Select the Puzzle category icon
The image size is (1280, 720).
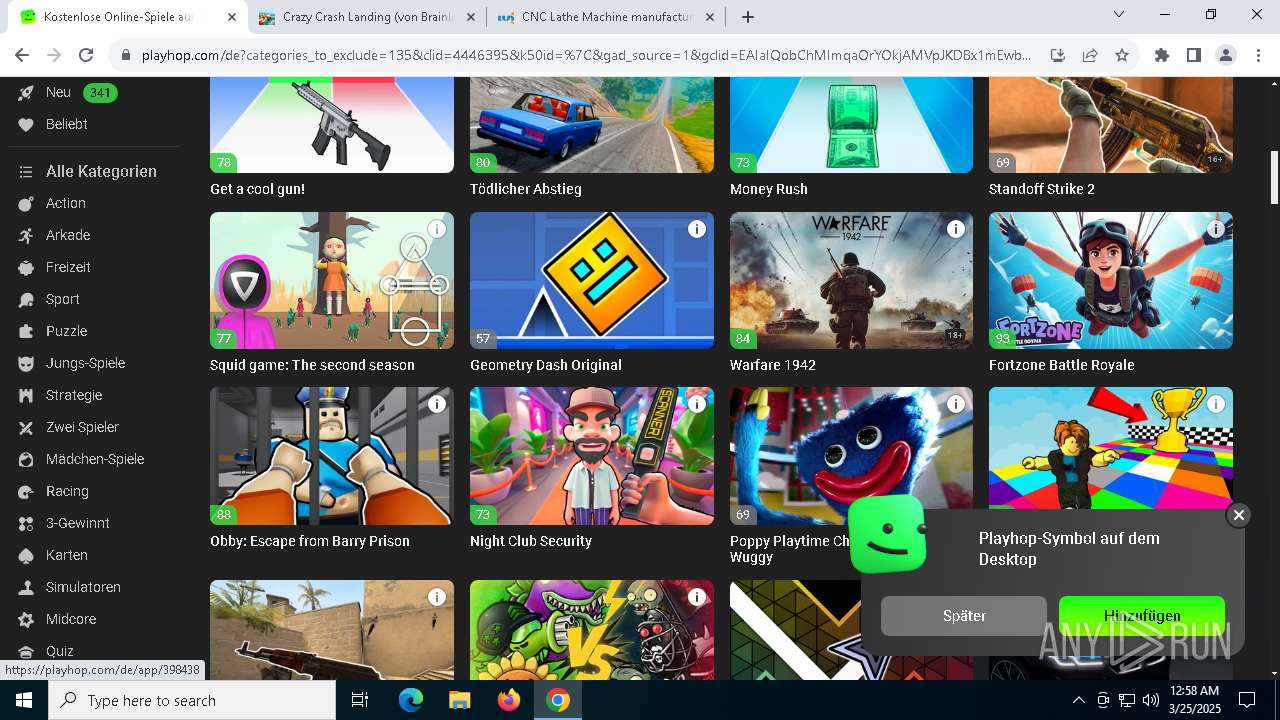coord(26,331)
